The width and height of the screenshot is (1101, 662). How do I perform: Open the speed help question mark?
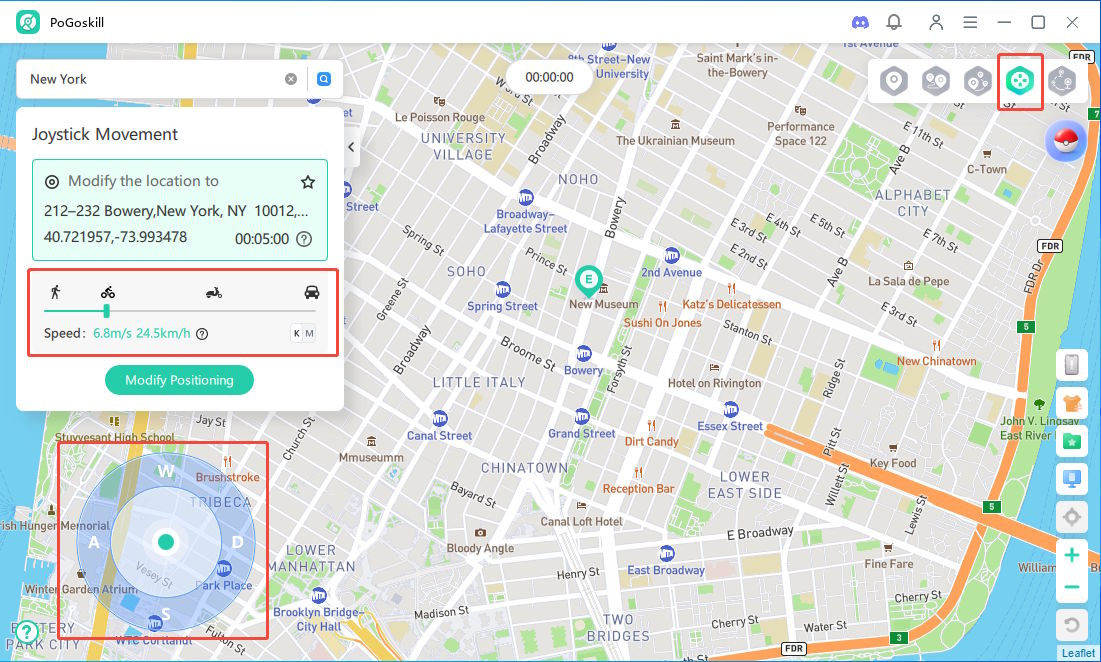[202, 334]
